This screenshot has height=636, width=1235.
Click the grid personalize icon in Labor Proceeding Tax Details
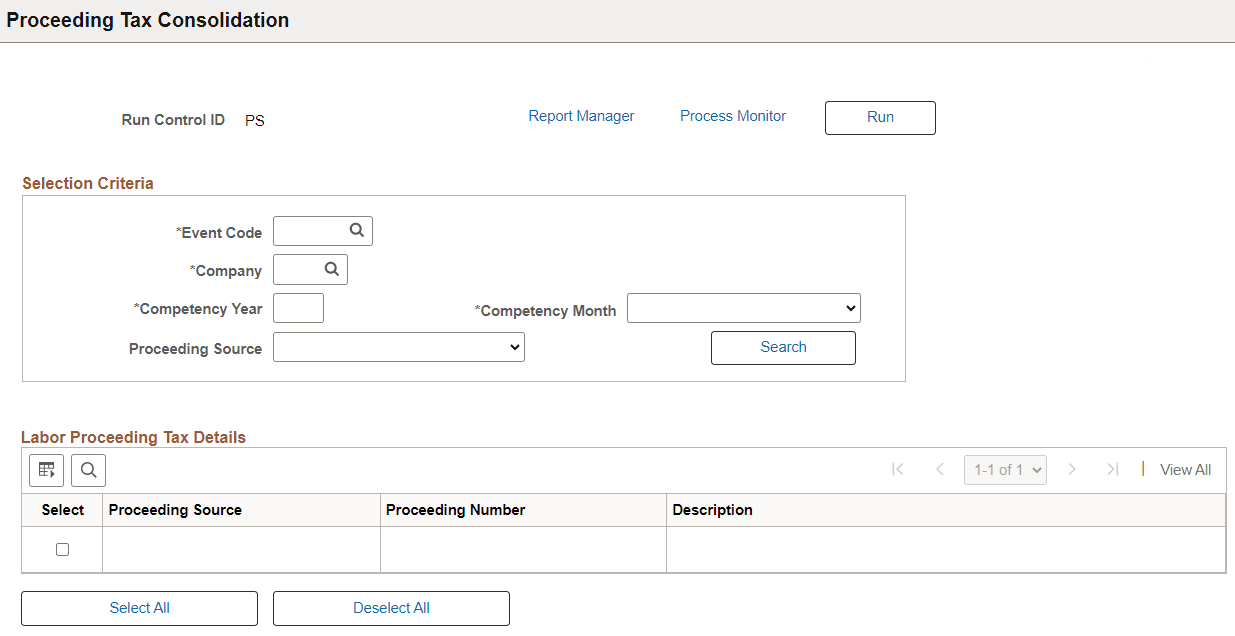(46, 470)
